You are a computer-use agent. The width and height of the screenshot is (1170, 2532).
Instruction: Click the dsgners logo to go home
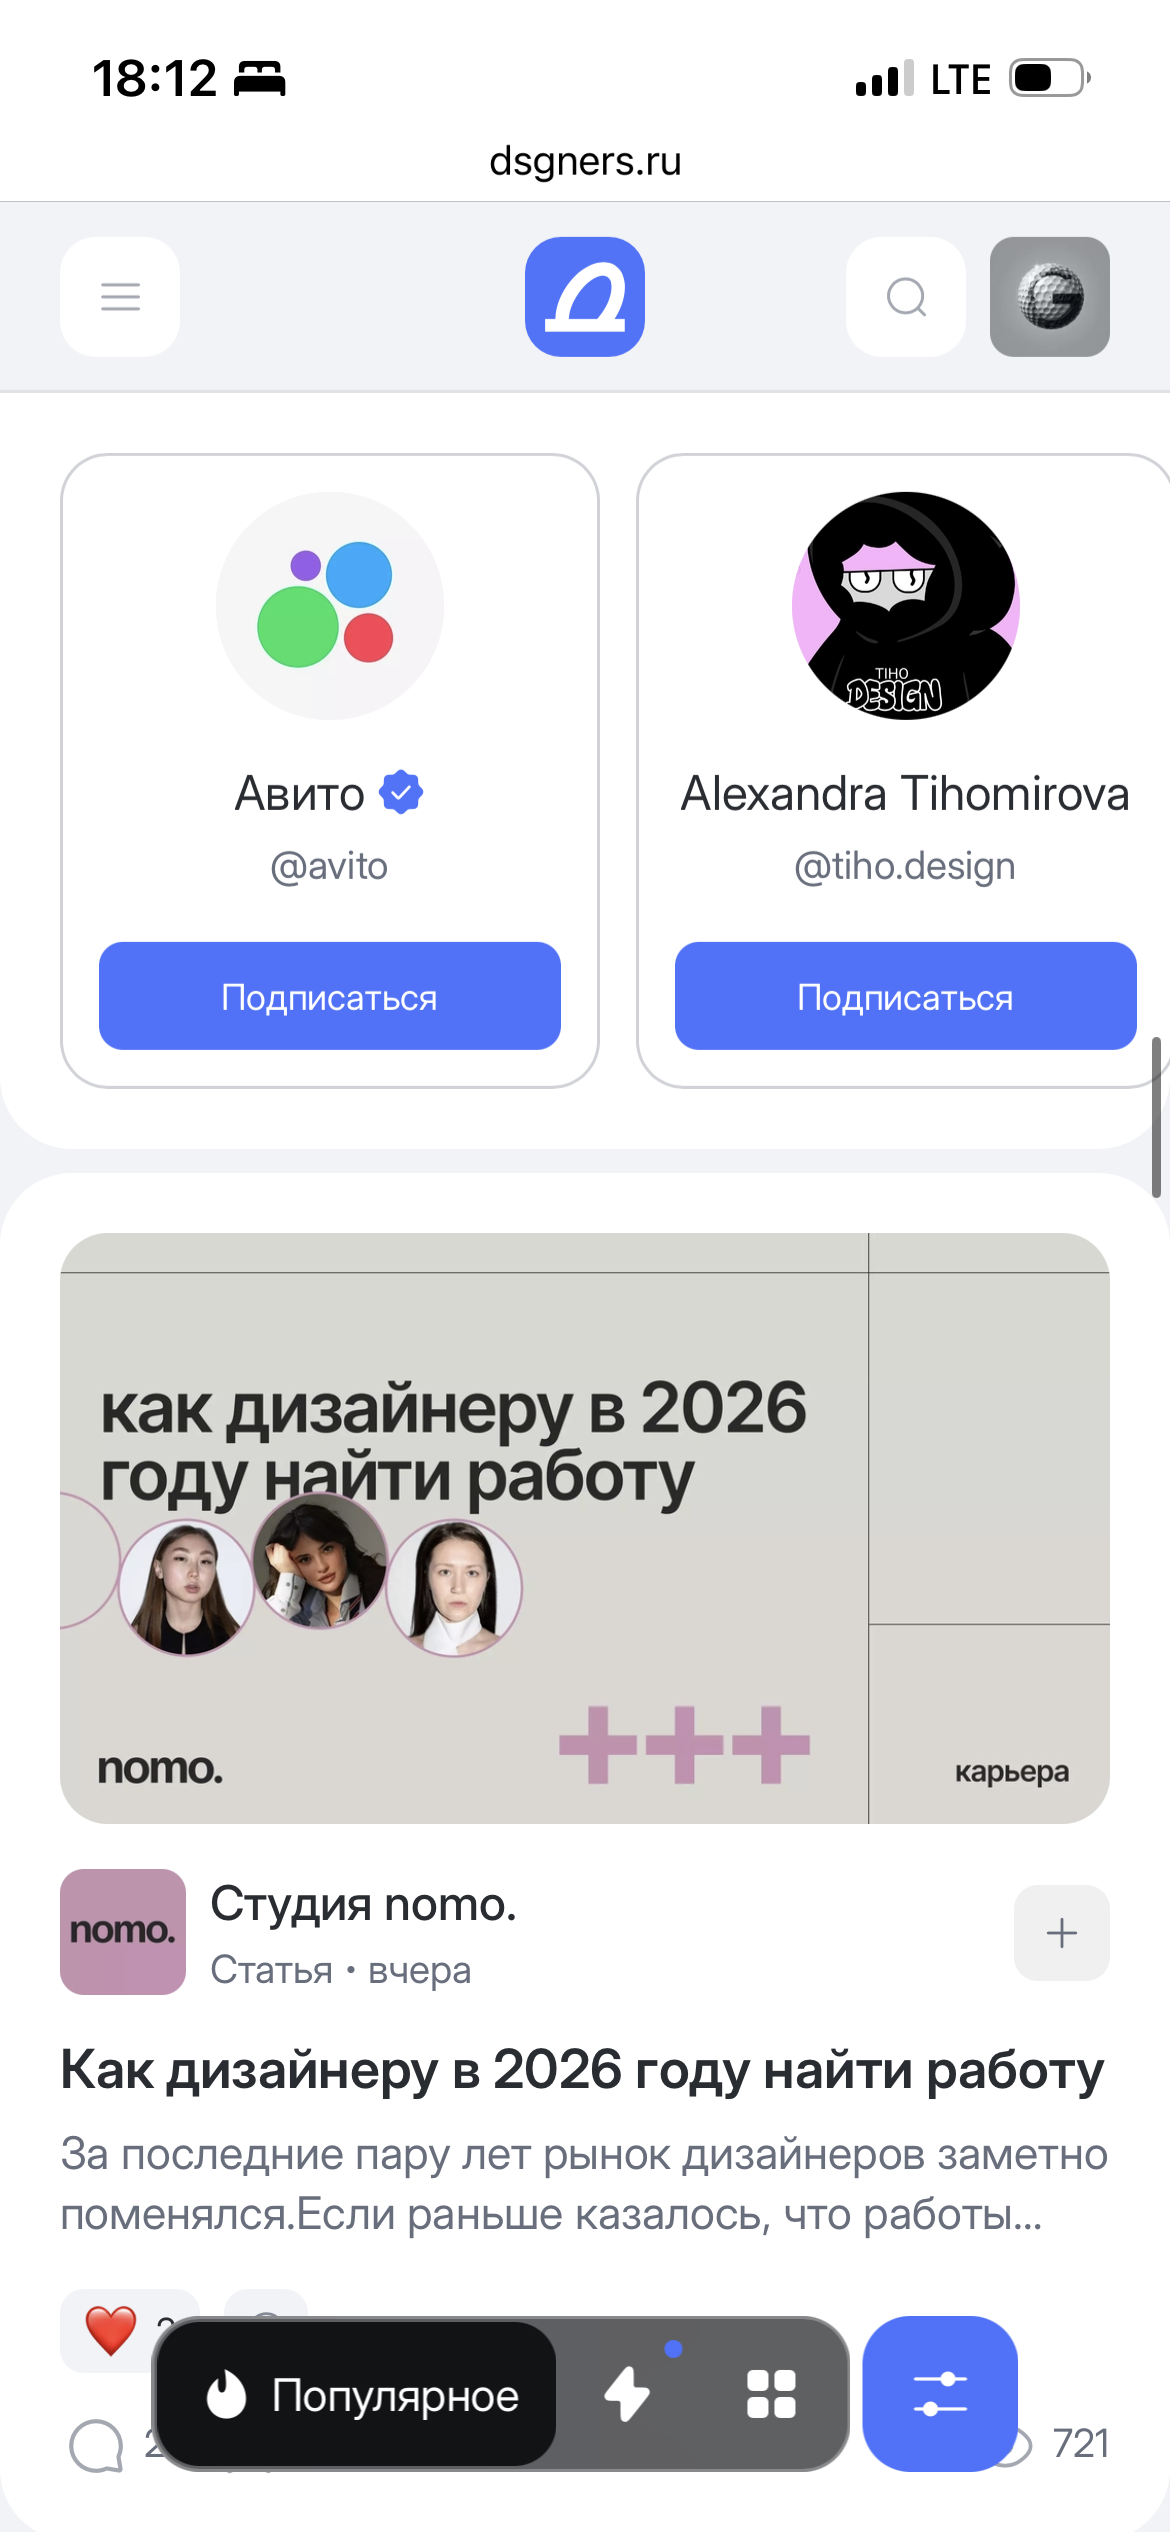[x=585, y=296]
